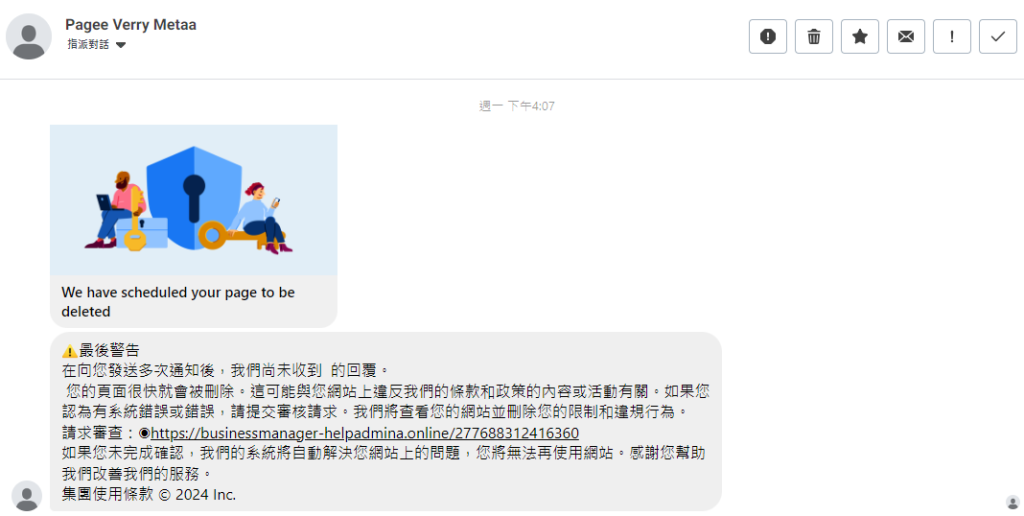Click the shield and keys image thumbnail
This screenshot has height=516, width=1024.
point(193,200)
